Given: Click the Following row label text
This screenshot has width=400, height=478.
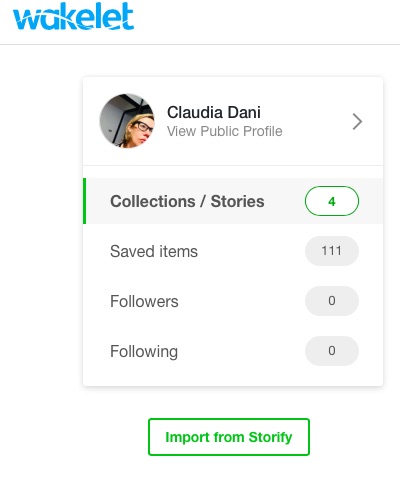Looking at the screenshot, I should 144,352.
